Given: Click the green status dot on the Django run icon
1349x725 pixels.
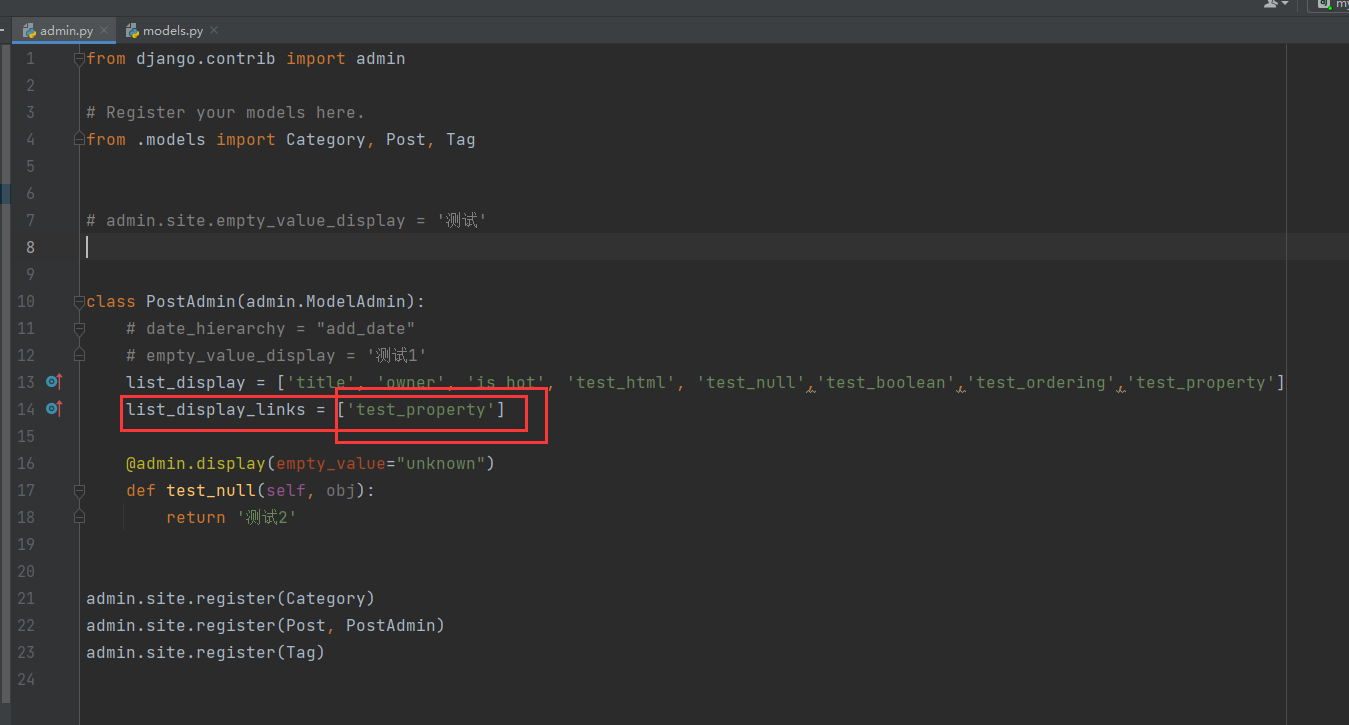Looking at the screenshot, I should (x=1331, y=9).
